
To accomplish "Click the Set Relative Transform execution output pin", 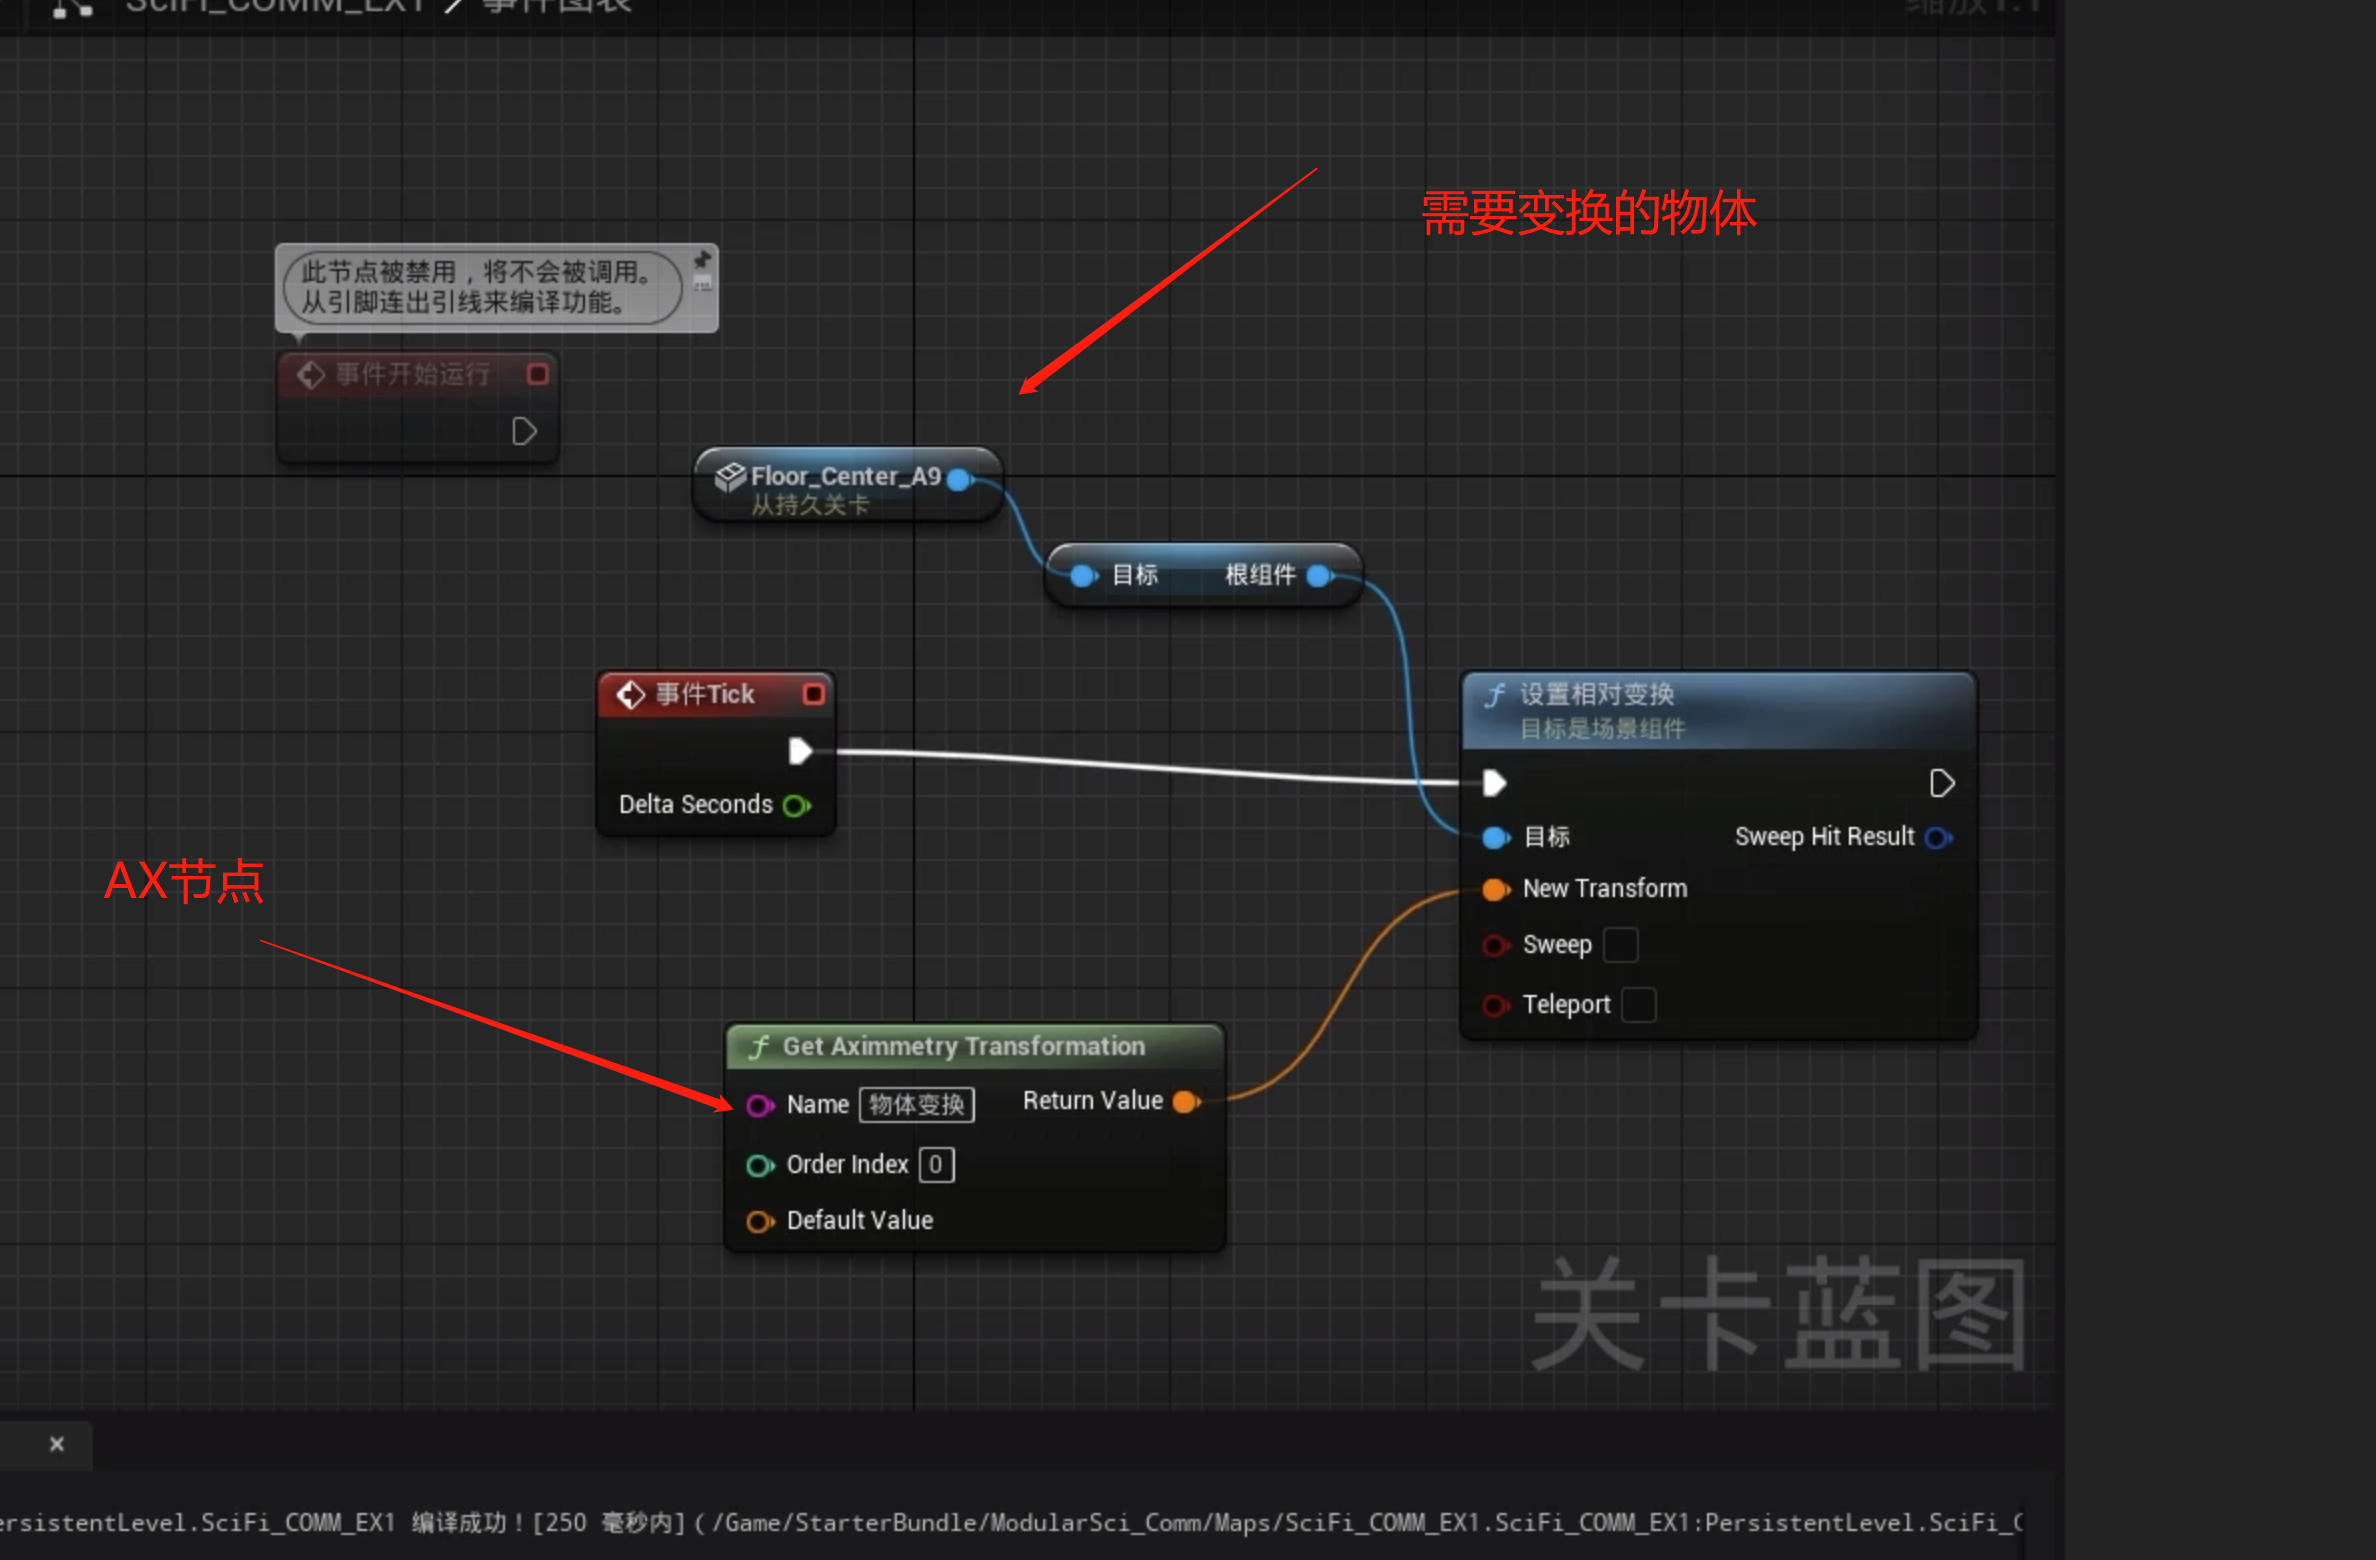I will (1941, 783).
